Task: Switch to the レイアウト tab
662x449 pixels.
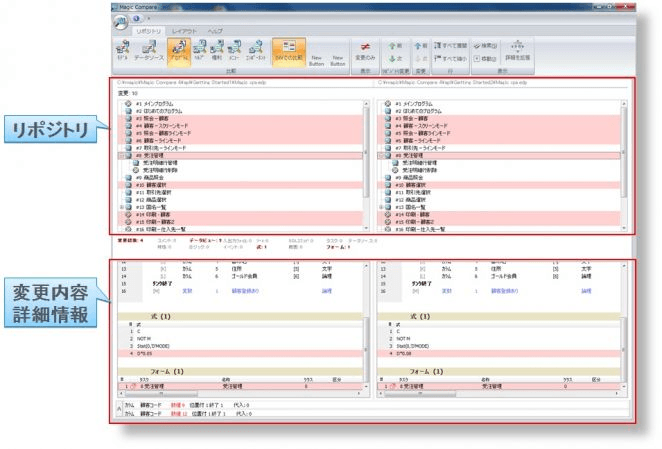Action: click(x=182, y=31)
